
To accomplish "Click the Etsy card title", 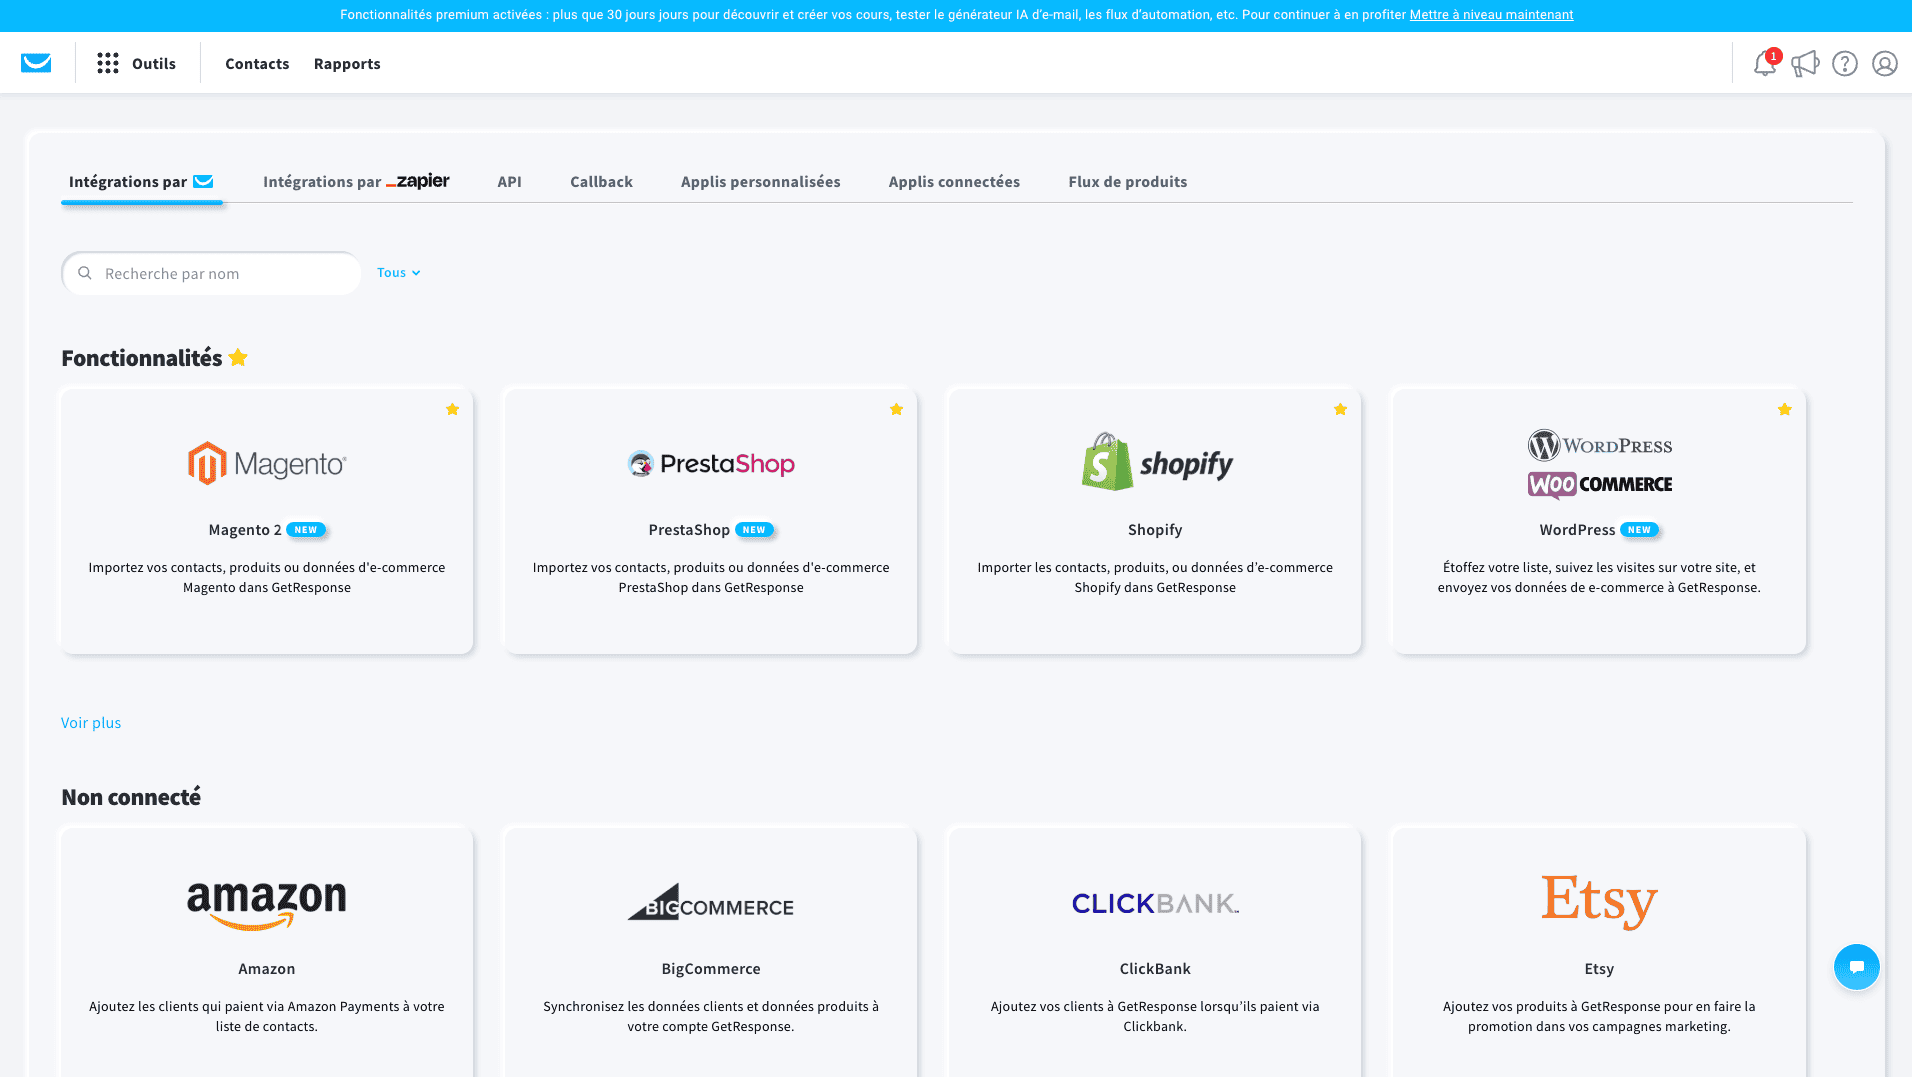I will [1599, 969].
